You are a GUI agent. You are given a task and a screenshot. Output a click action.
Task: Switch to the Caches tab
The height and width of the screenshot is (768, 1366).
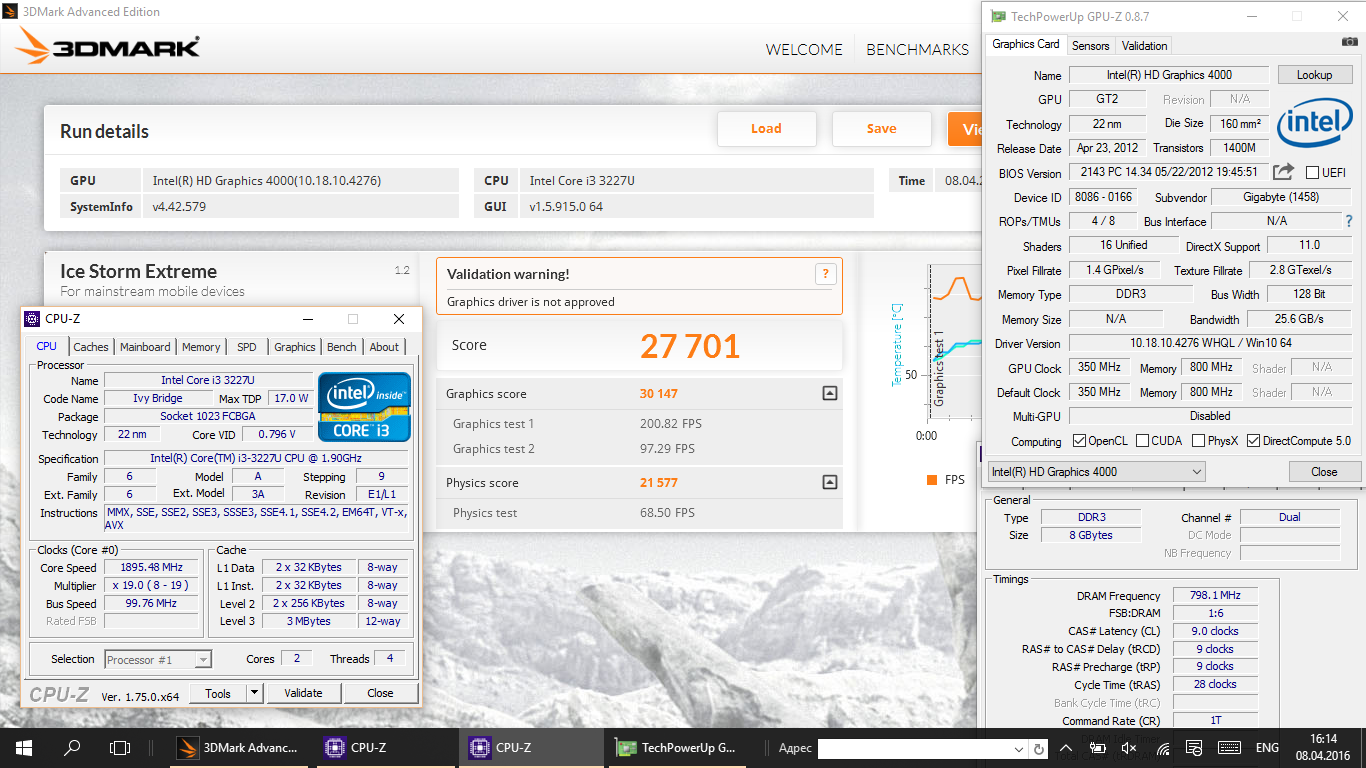click(x=91, y=347)
